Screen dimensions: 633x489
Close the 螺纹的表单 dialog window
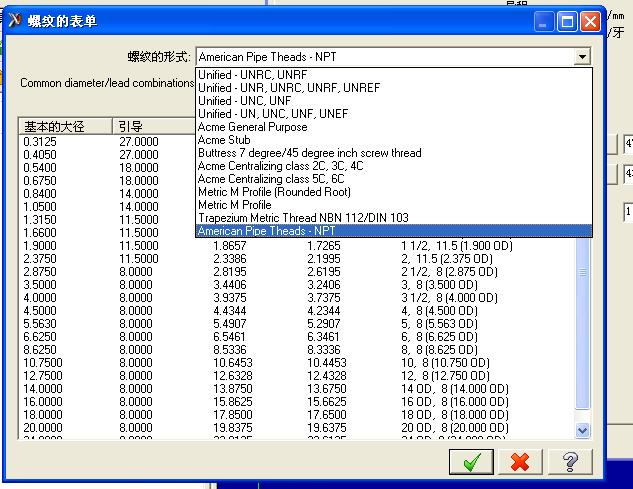[x=590, y=21]
